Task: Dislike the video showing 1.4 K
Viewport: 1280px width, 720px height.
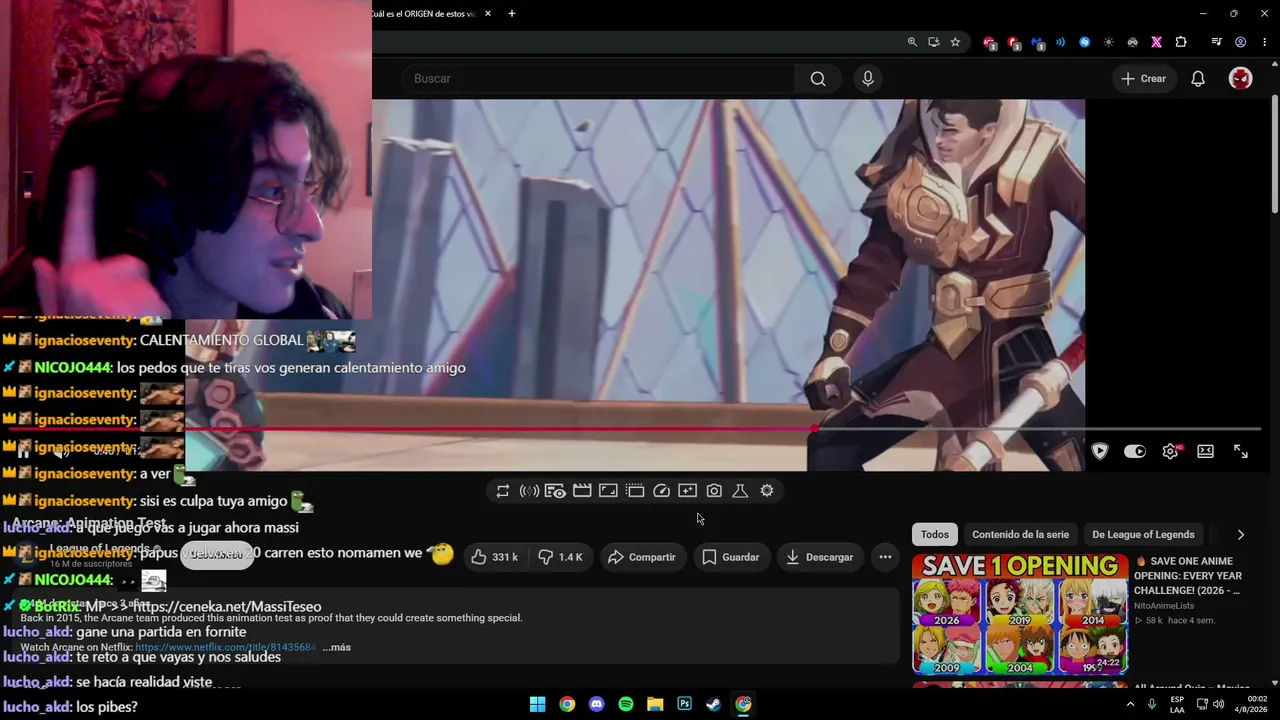Action: tap(561, 557)
